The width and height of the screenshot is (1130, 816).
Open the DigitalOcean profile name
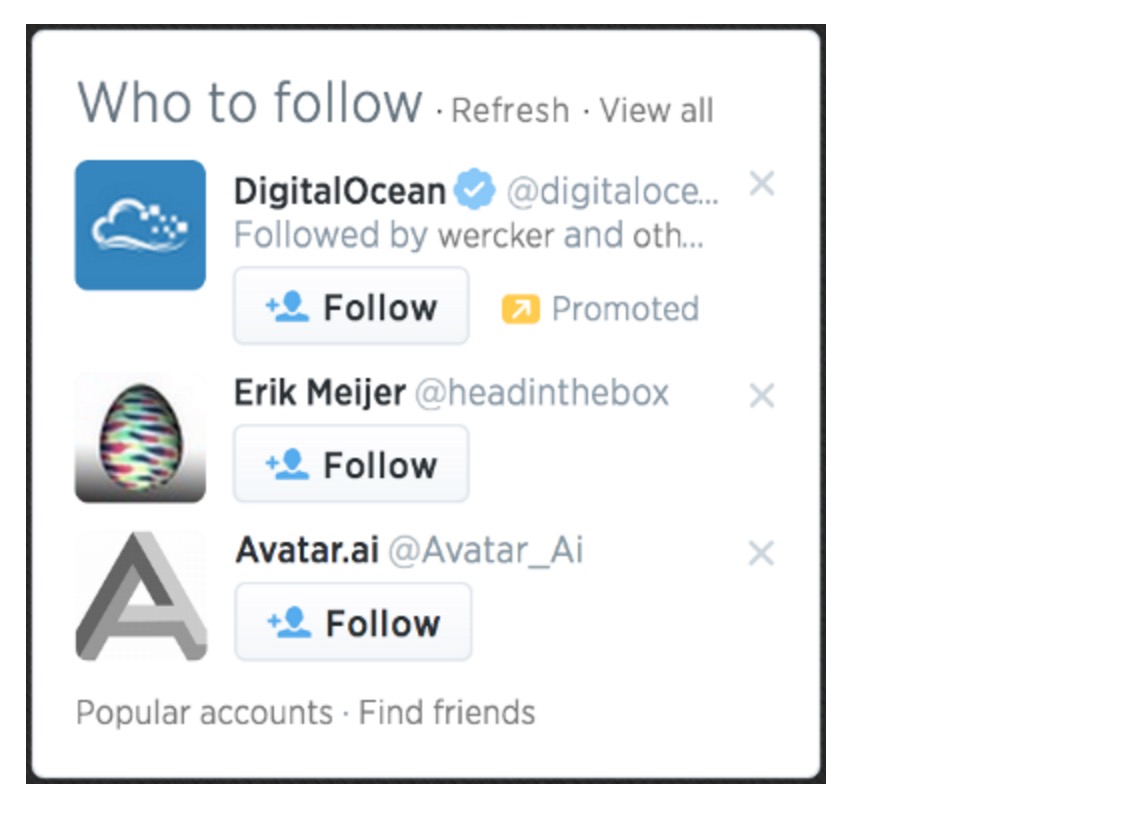click(340, 190)
